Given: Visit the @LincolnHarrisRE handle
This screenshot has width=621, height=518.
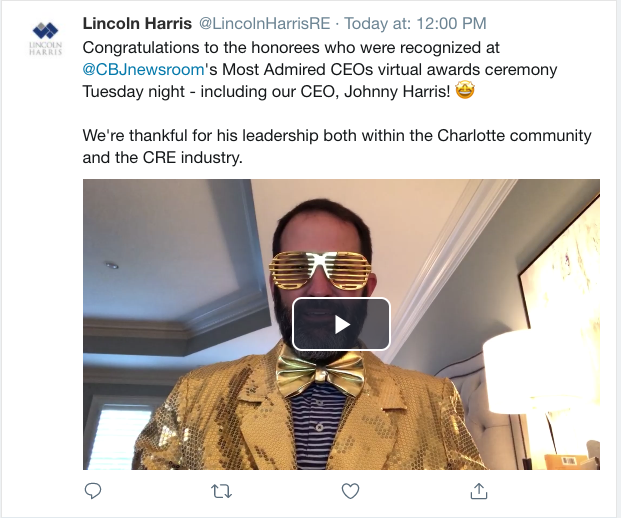Looking at the screenshot, I should click(x=256, y=23).
